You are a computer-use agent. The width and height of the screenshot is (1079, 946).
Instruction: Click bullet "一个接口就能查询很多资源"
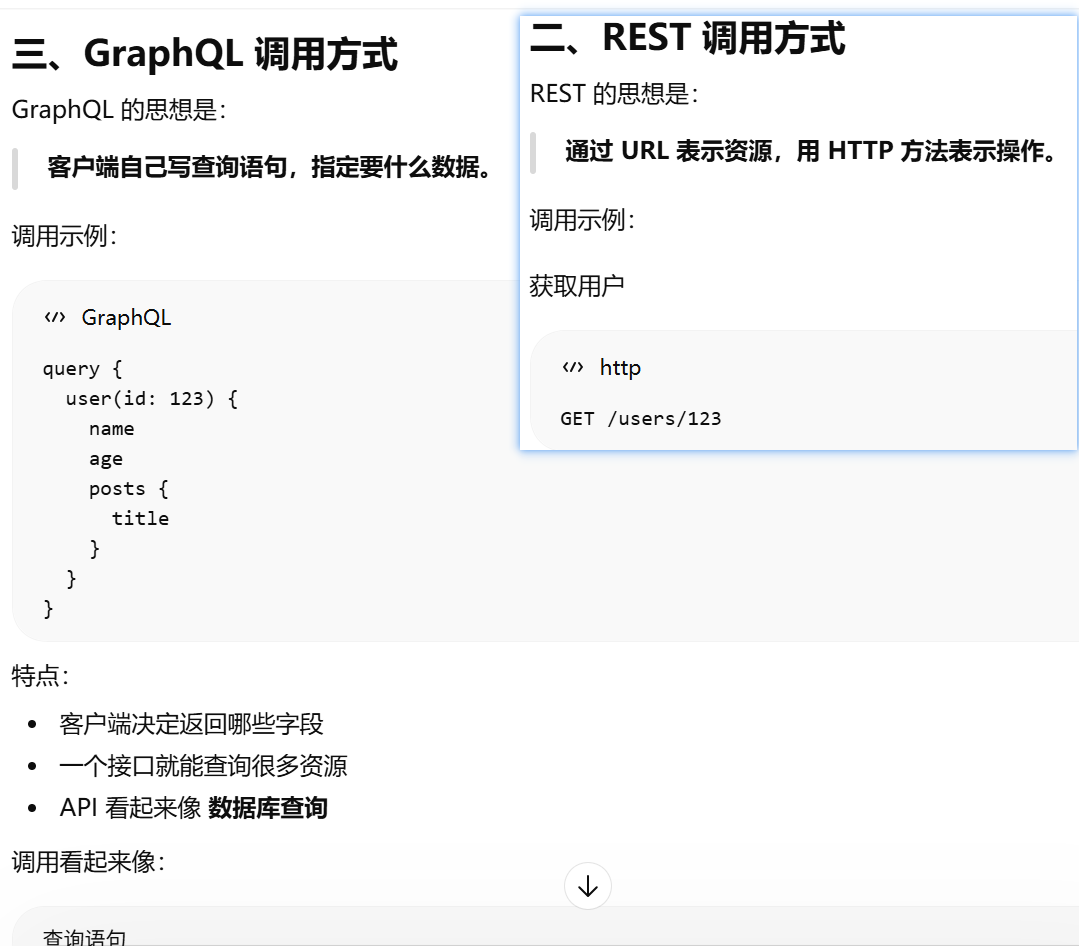click(x=203, y=766)
